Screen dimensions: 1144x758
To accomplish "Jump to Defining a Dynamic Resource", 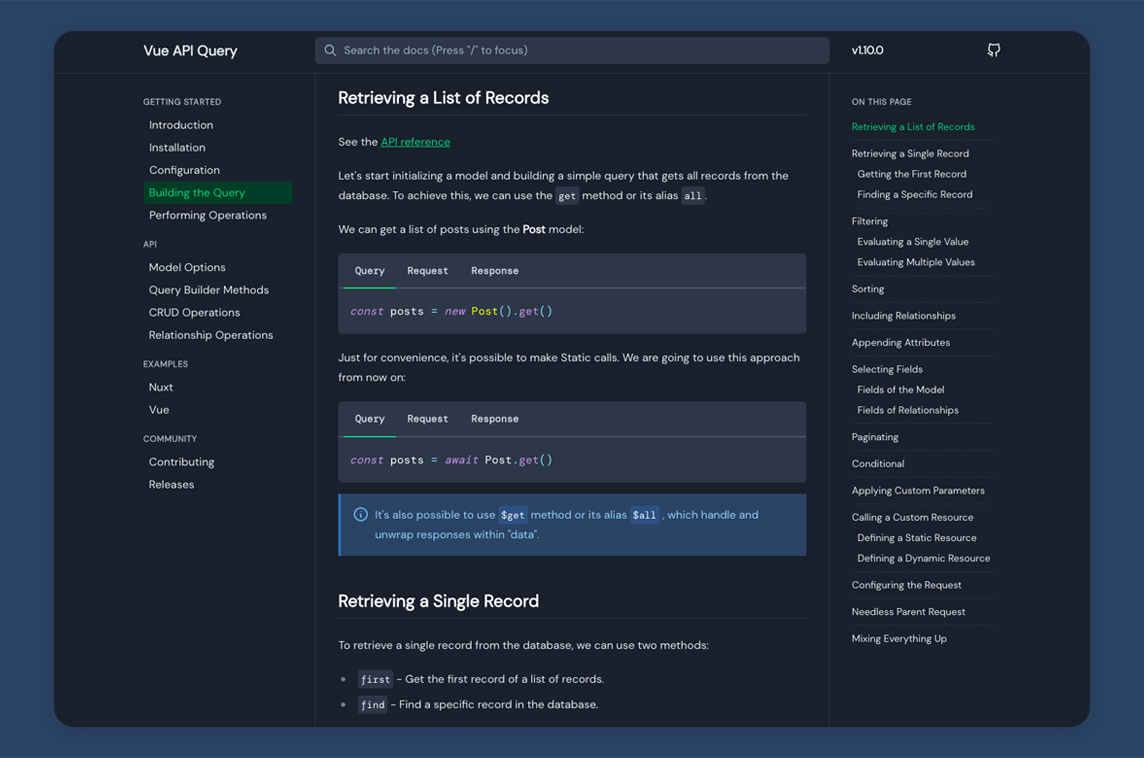I will [924, 558].
